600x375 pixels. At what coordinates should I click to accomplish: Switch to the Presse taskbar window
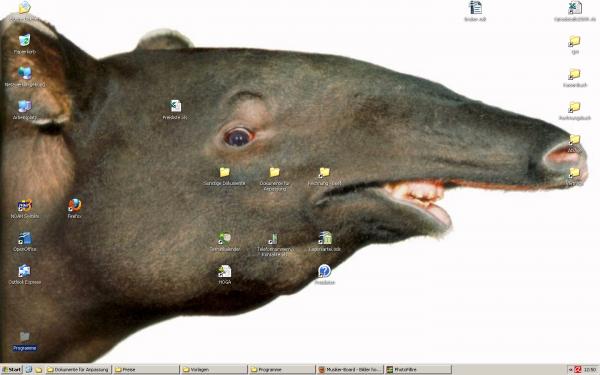(146, 370)
